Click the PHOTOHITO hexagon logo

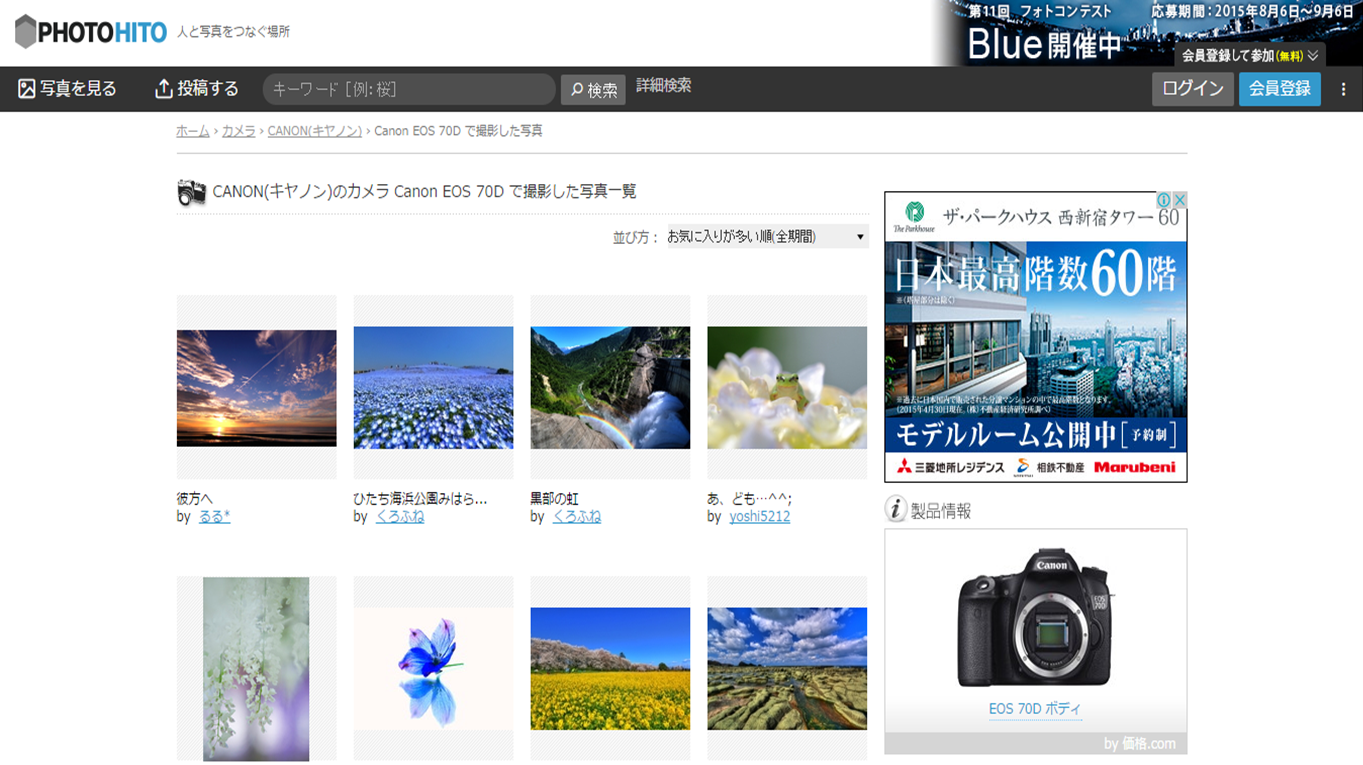[27, 32]
